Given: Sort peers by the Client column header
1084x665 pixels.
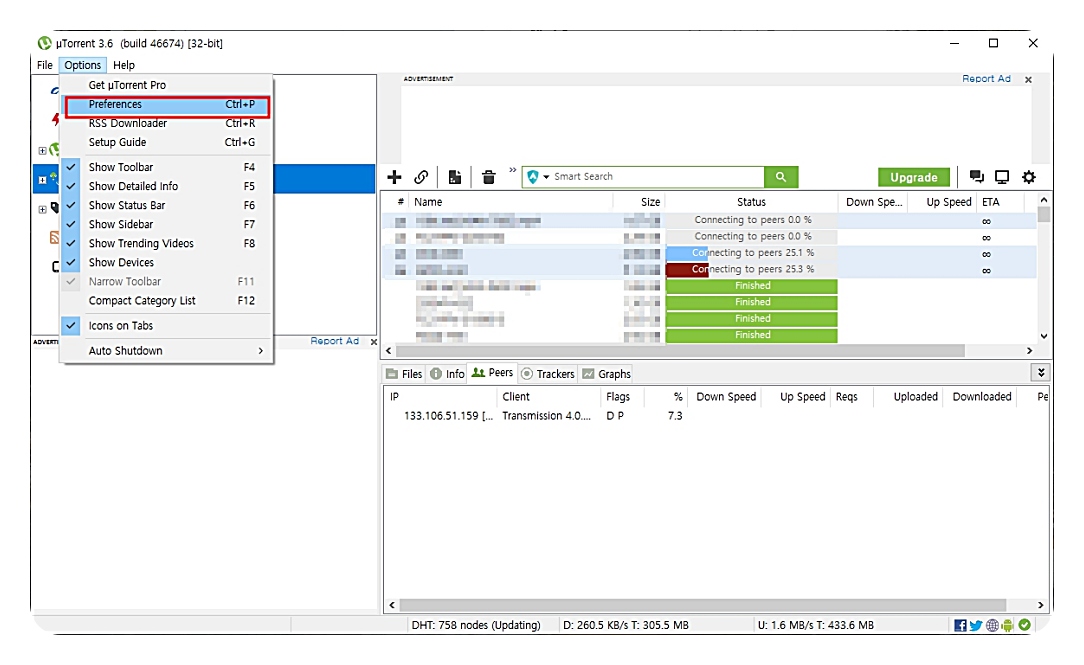Looking at the screenshot, I should click(548, 397).
